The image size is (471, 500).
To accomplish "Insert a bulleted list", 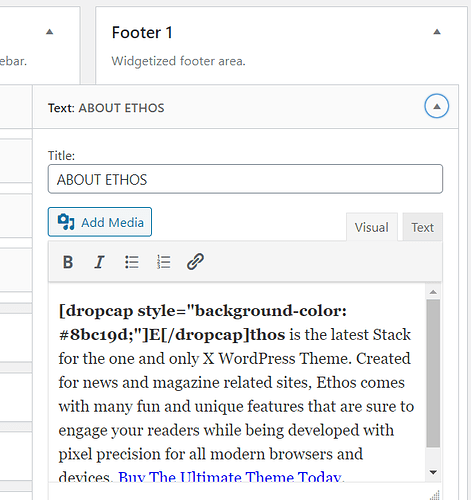I will click(x=132, y=262).
